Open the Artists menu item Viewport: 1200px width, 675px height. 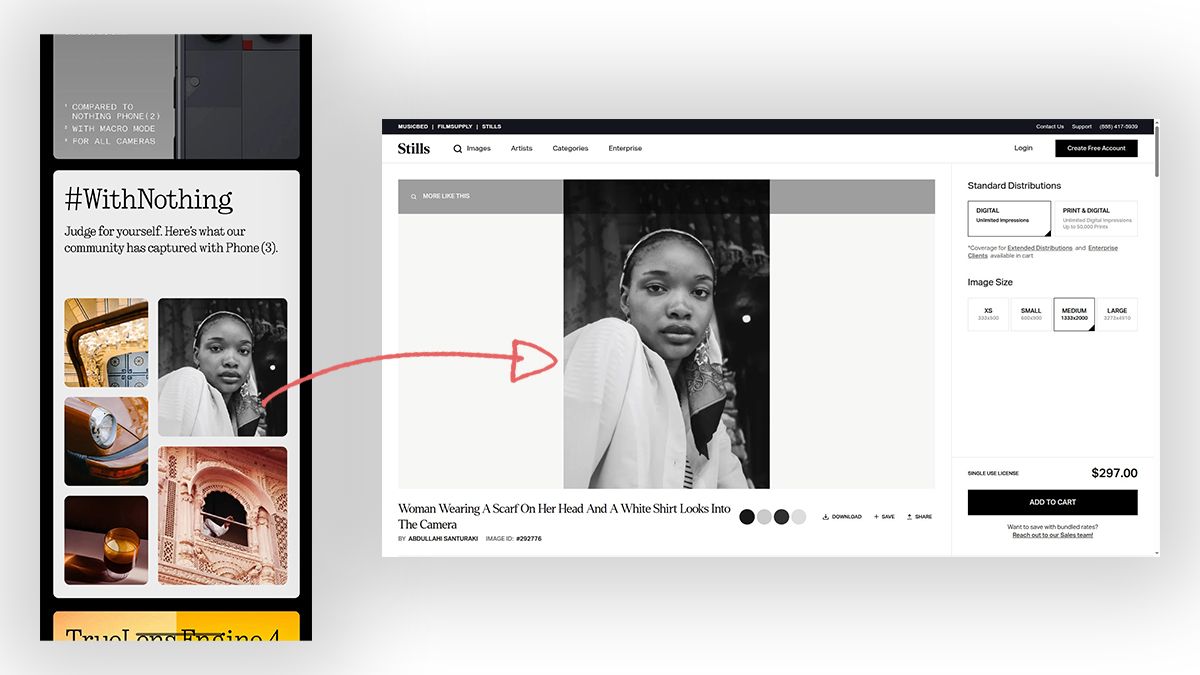click(x=521, y=149)
